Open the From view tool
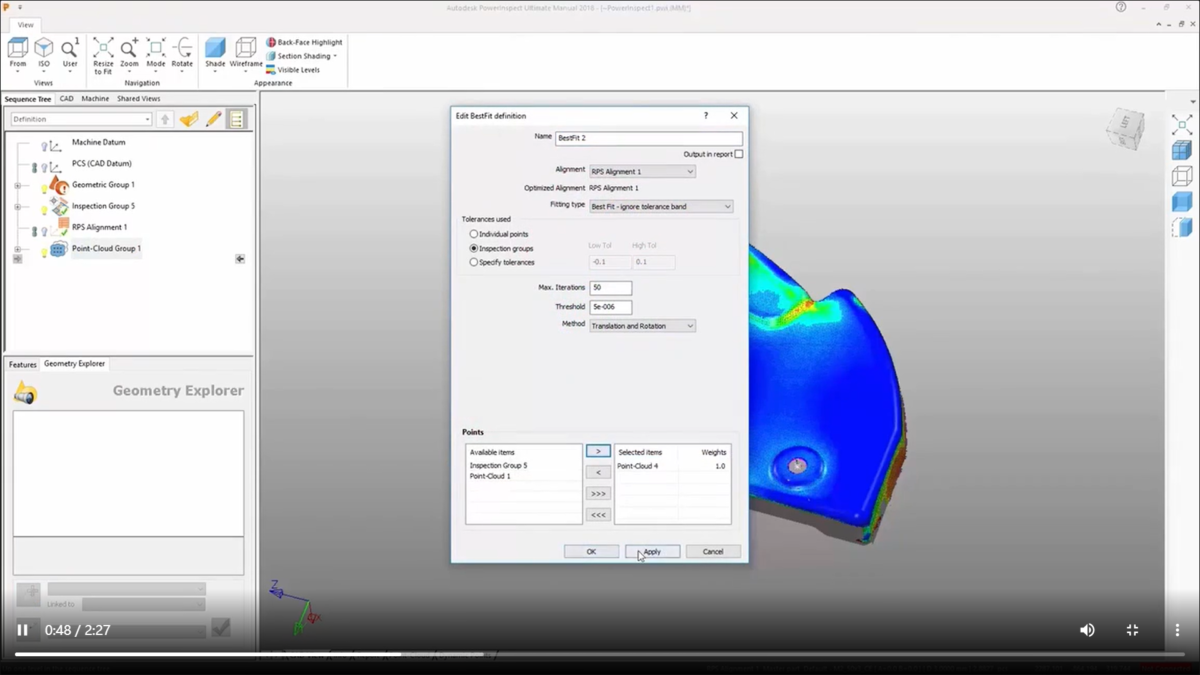1200x675 pixels. 18,53
